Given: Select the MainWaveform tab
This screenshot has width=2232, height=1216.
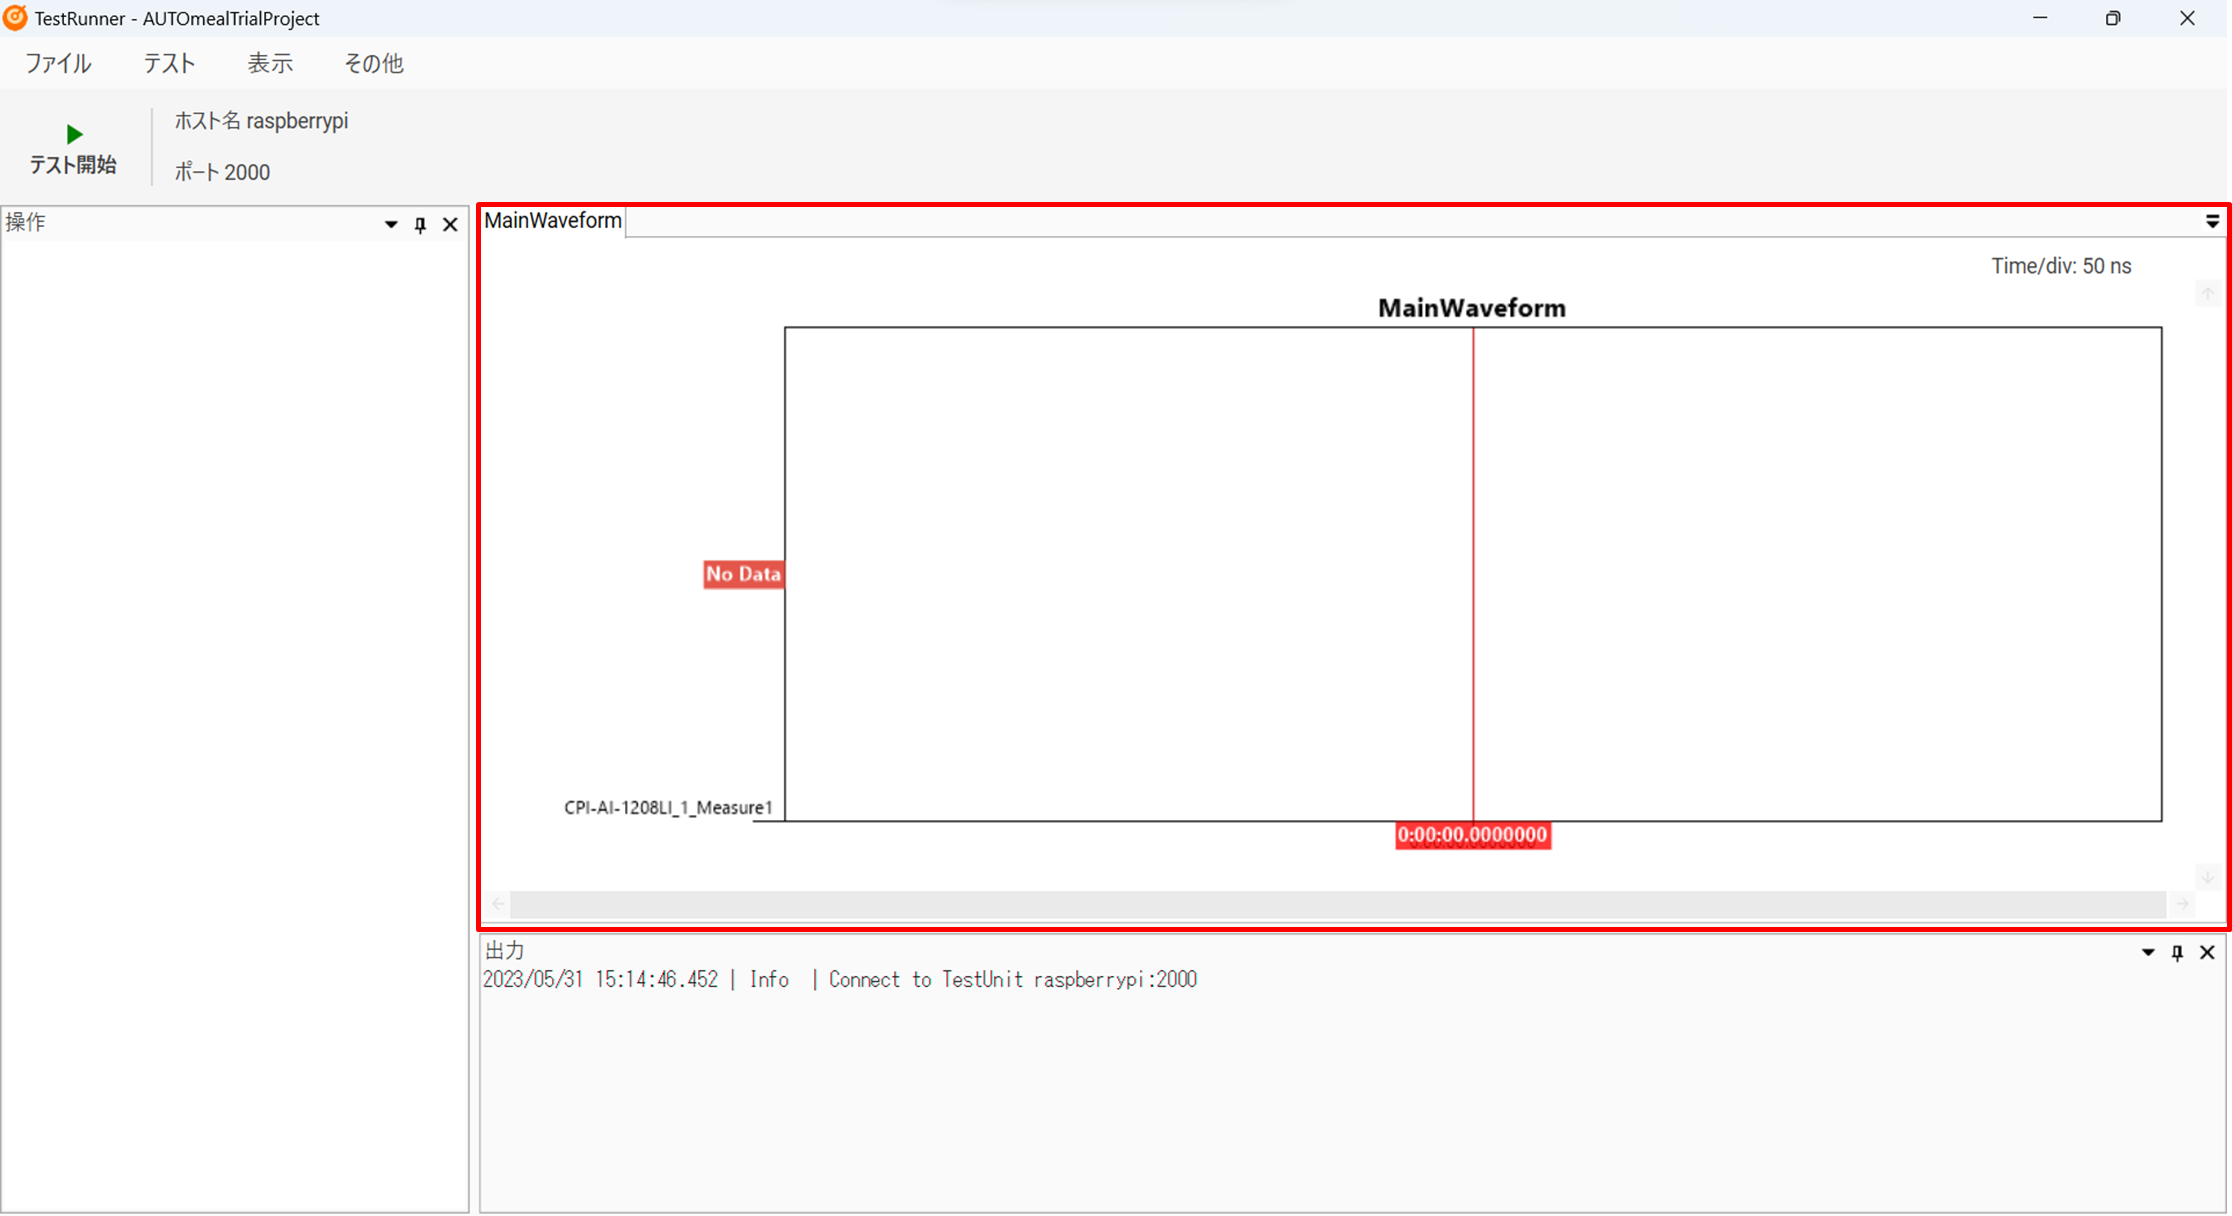Looking at the screenshot, I should [x=552, y=221].
